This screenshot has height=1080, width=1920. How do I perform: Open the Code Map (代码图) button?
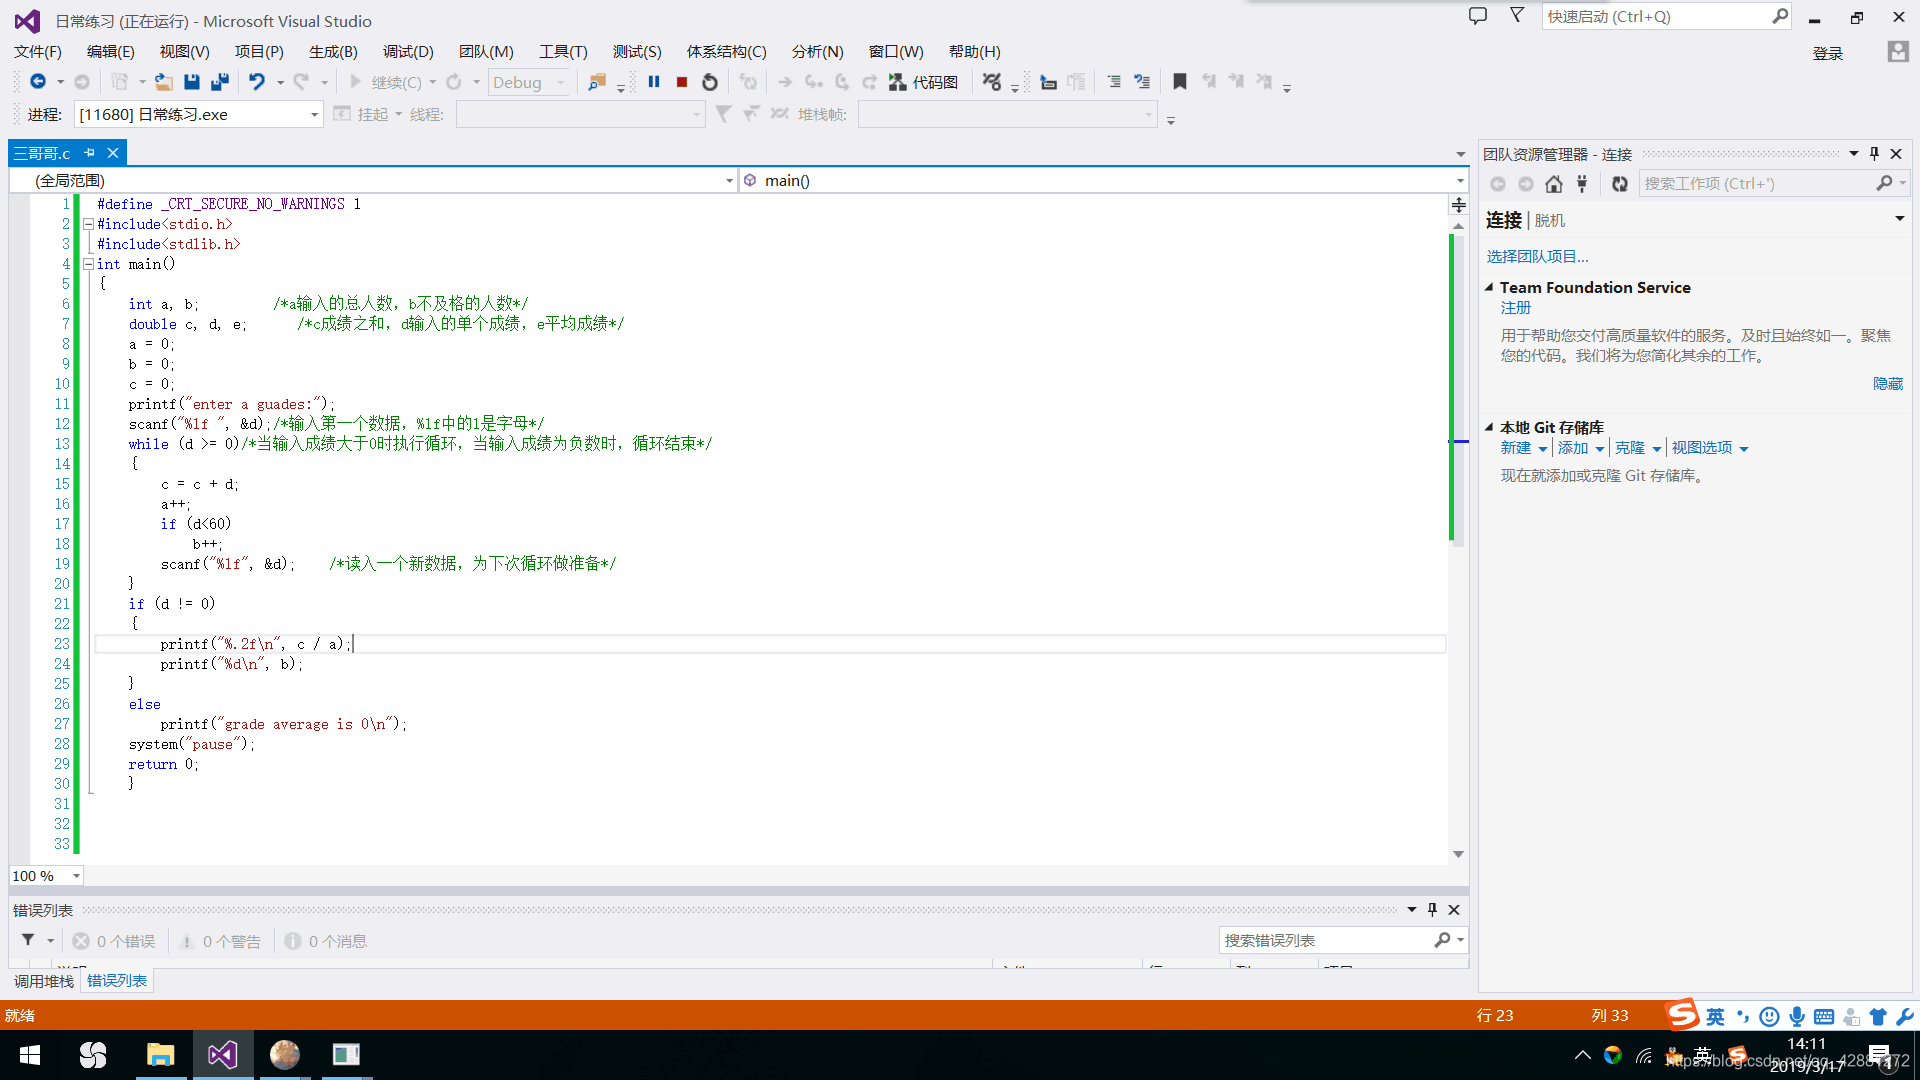point(924,82)
